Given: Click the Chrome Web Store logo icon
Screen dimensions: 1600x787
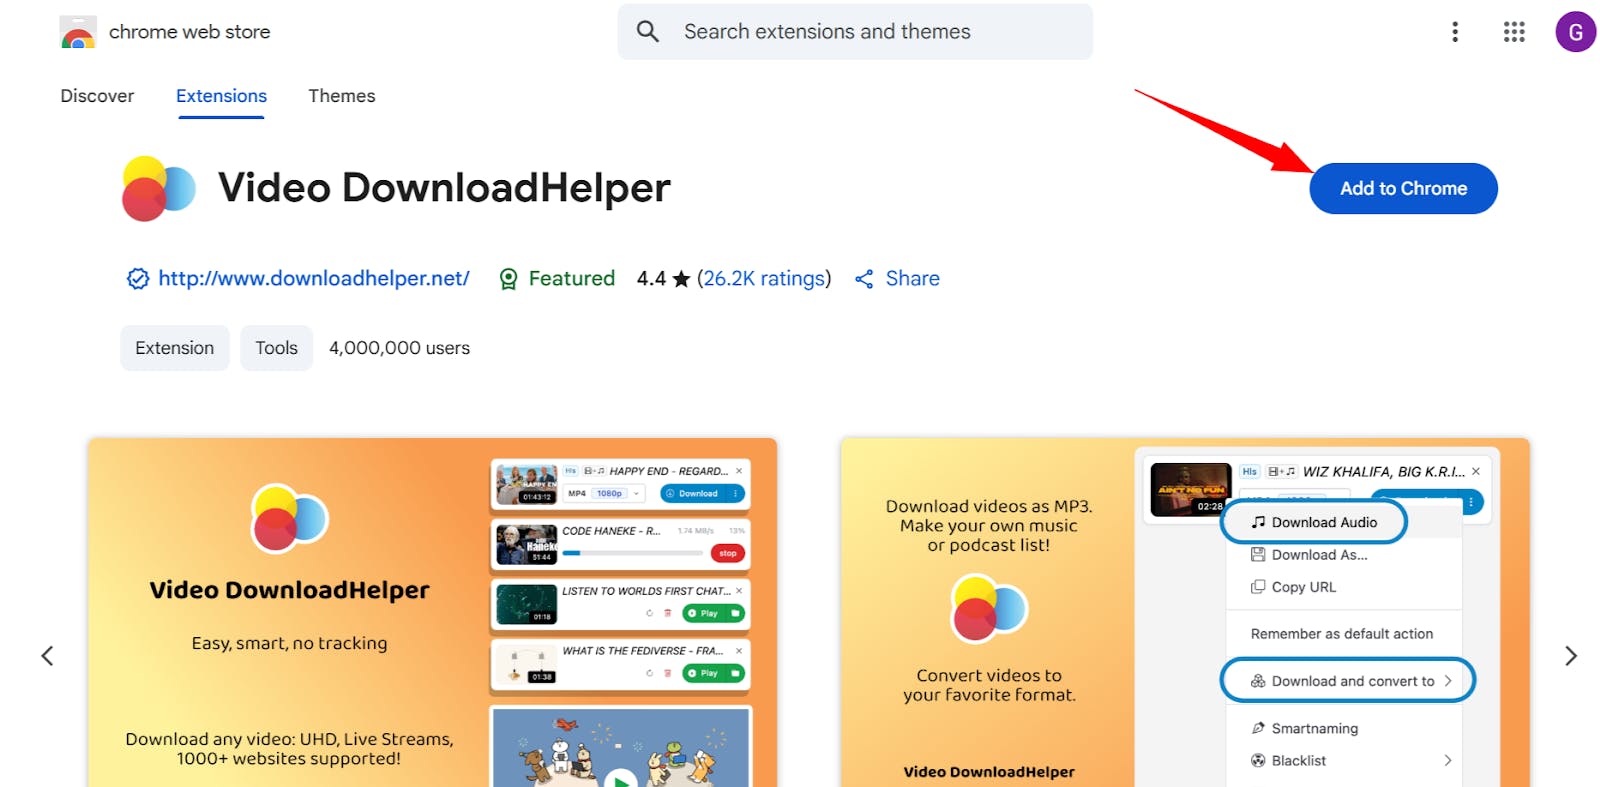Looking at the screenshot, I should (x=78, y=32).
